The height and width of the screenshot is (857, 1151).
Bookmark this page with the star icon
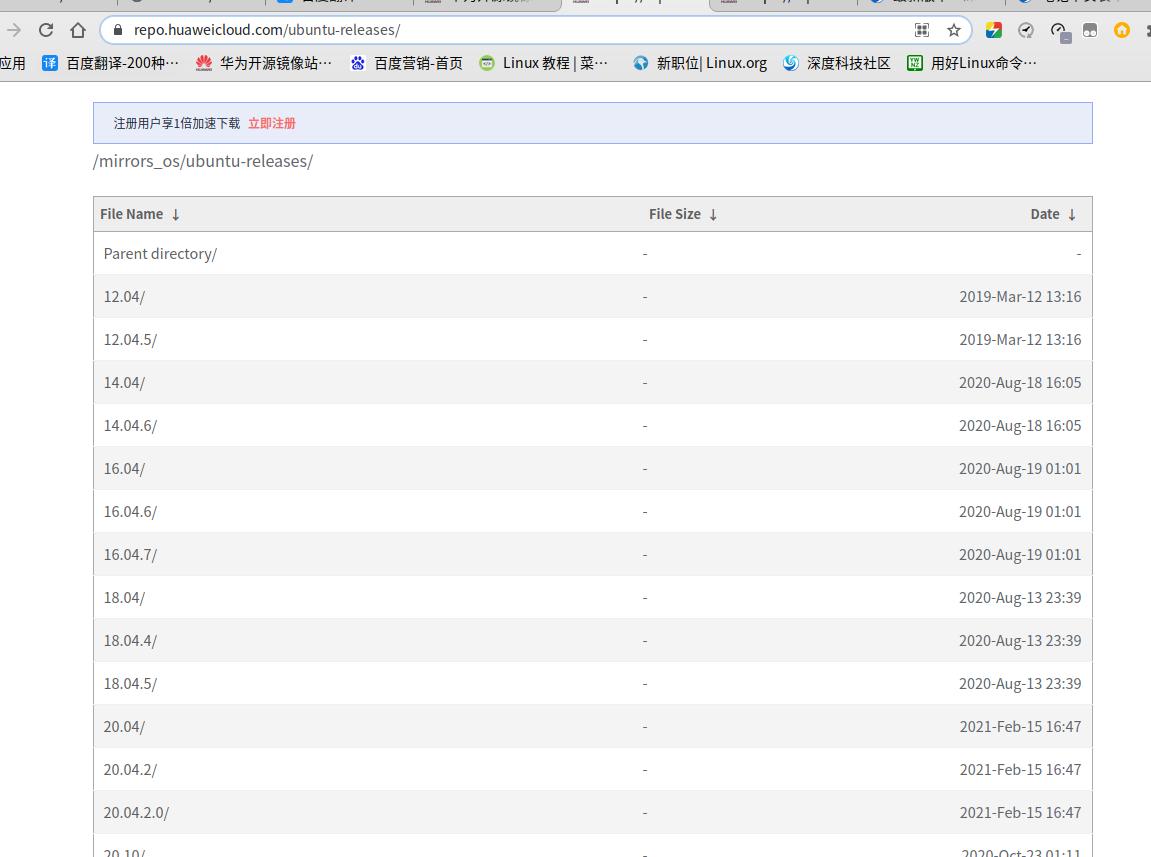[x=954, y=30]
